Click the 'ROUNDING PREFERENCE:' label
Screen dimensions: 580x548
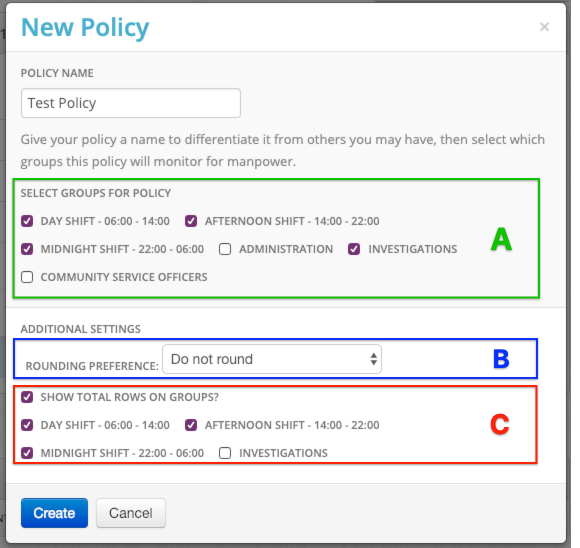click(x=92, y=366)
